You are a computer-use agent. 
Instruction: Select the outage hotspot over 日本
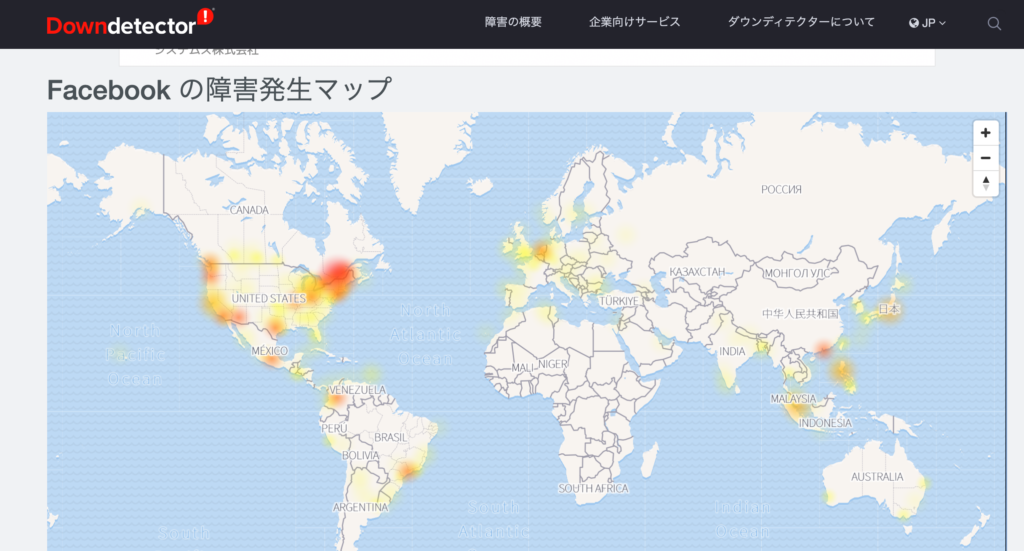tap(889, 309)
